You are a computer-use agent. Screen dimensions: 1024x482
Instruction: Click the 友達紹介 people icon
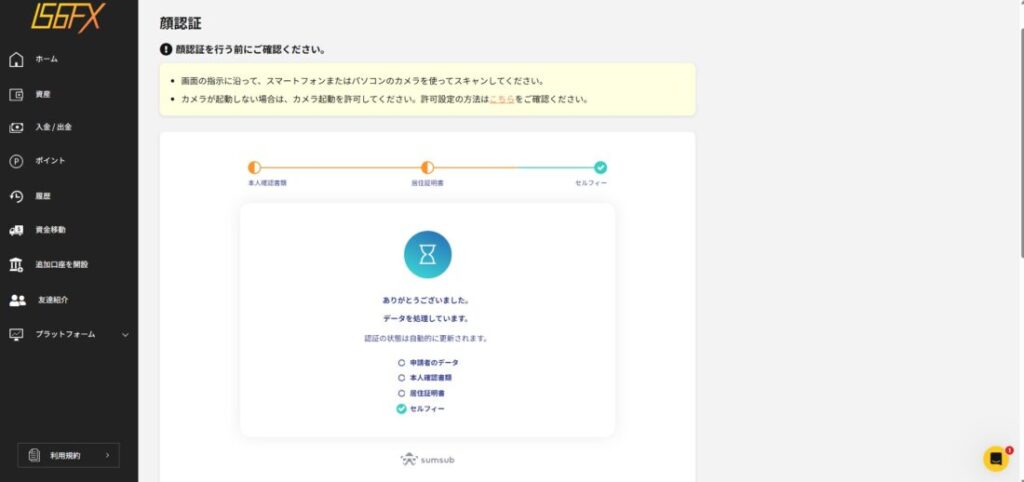(x=17, y=299)
